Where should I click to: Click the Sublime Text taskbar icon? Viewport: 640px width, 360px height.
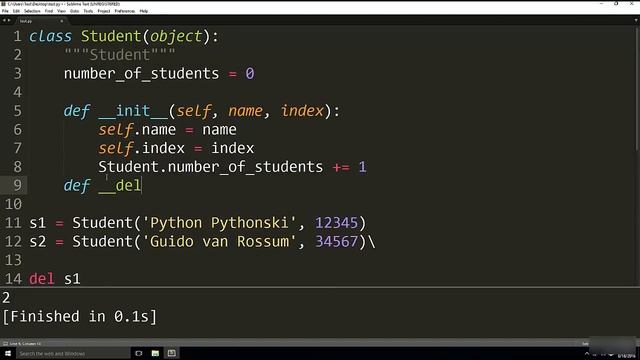click(x=172, y=353)
